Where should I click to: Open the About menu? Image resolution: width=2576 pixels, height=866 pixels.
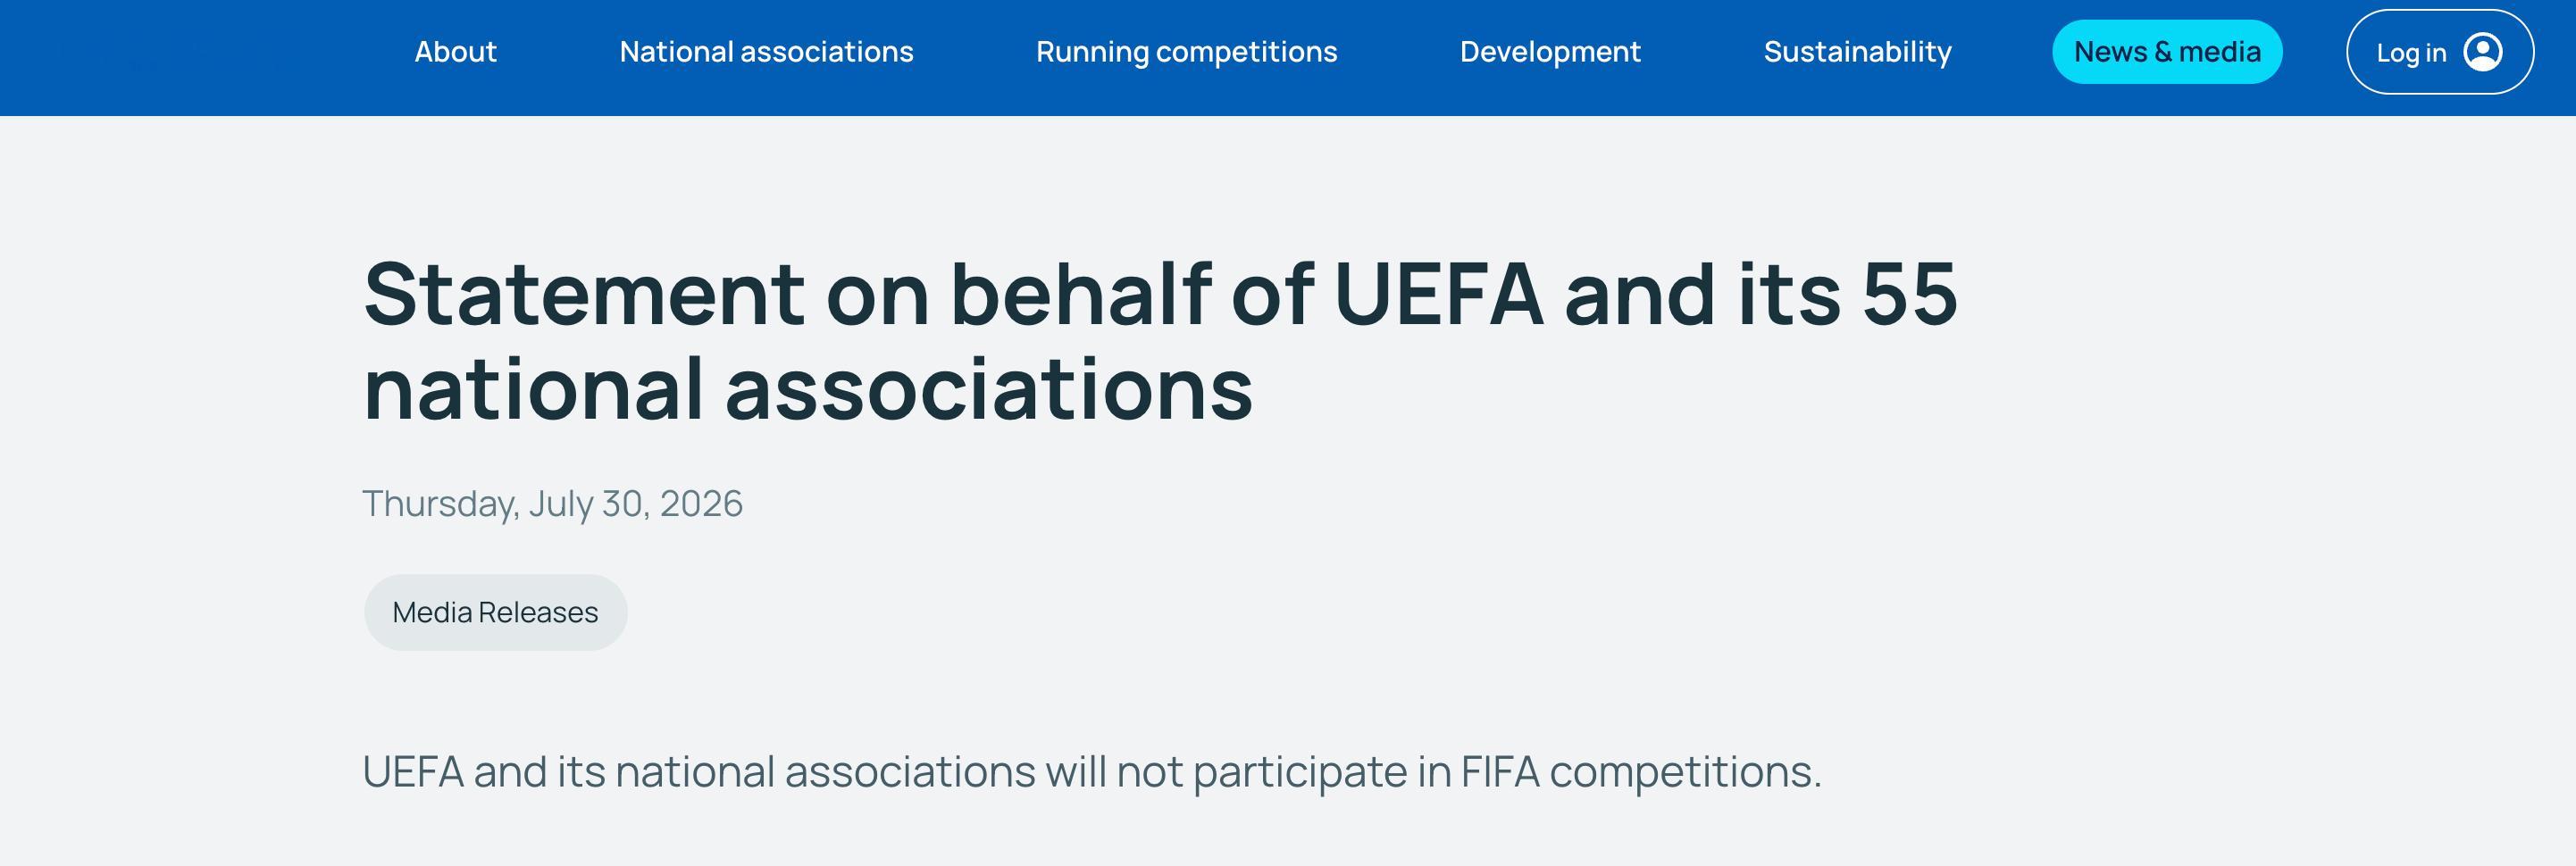pos(455,52)
